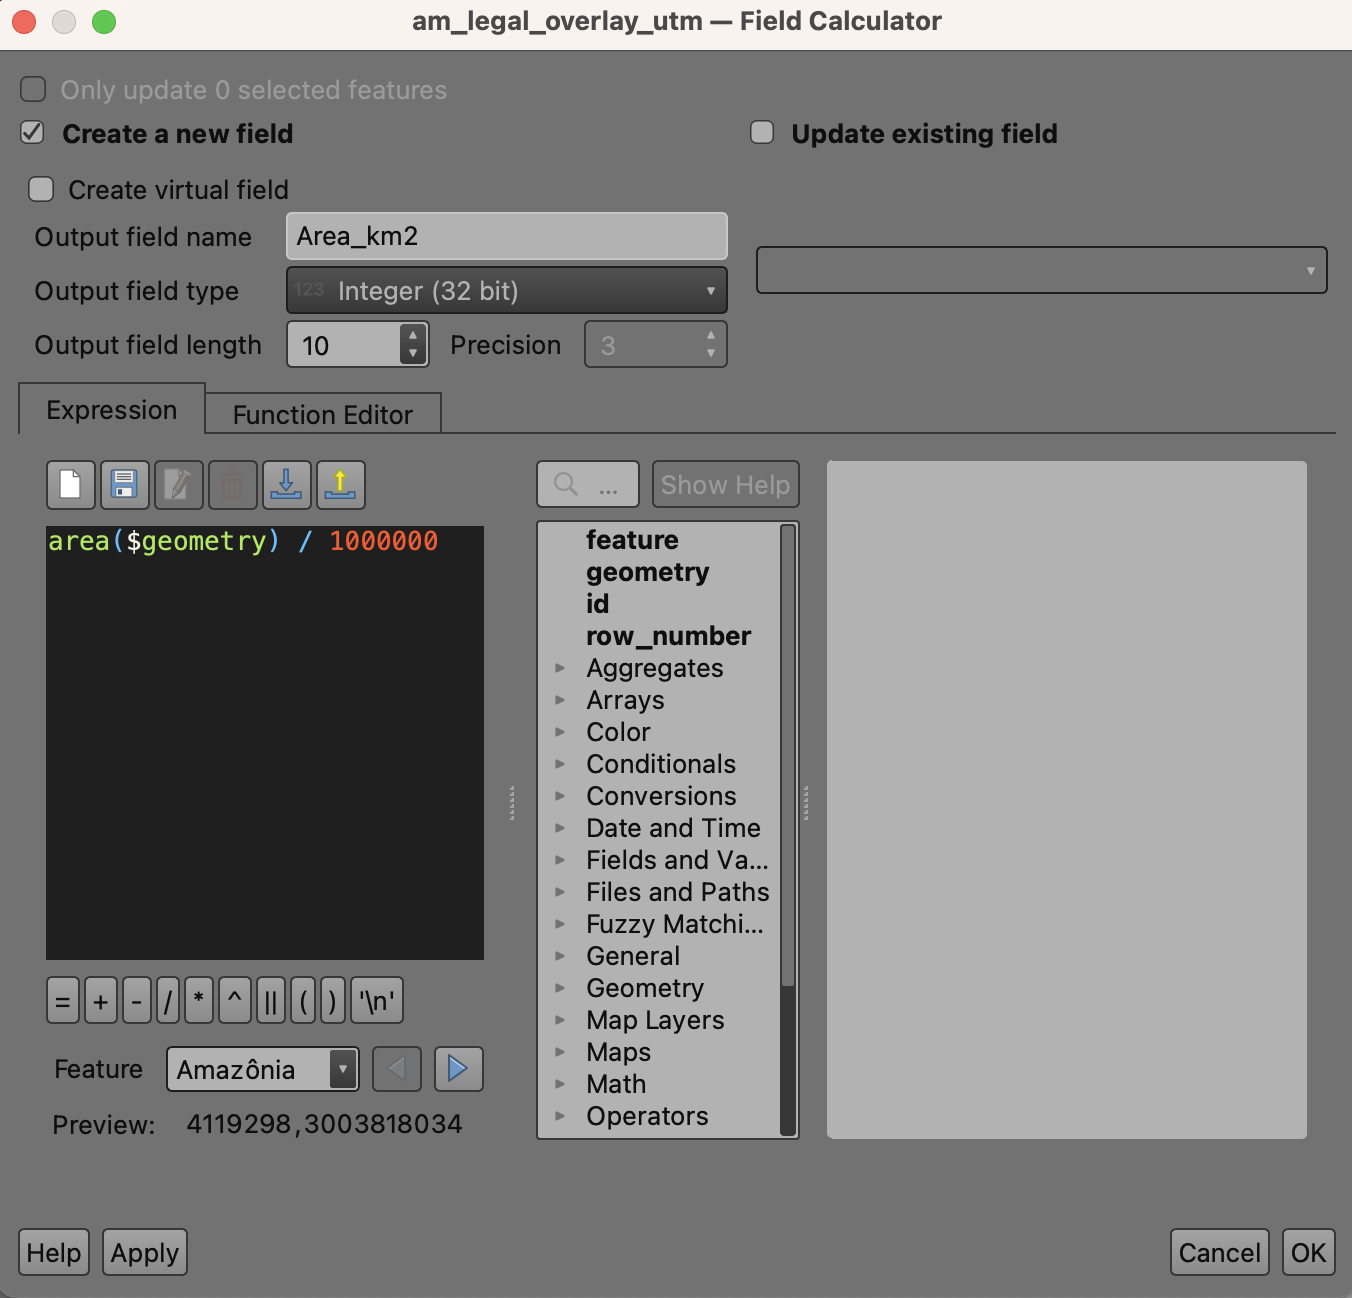Open the Output field type dropdown
The width and height of the screenshot is (1352, 1298).
pos(506,291)
